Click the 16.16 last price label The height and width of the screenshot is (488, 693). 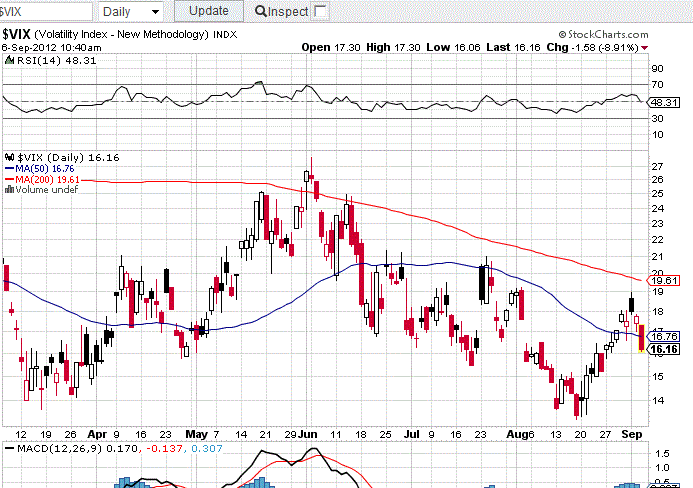[x=664, y=349]
